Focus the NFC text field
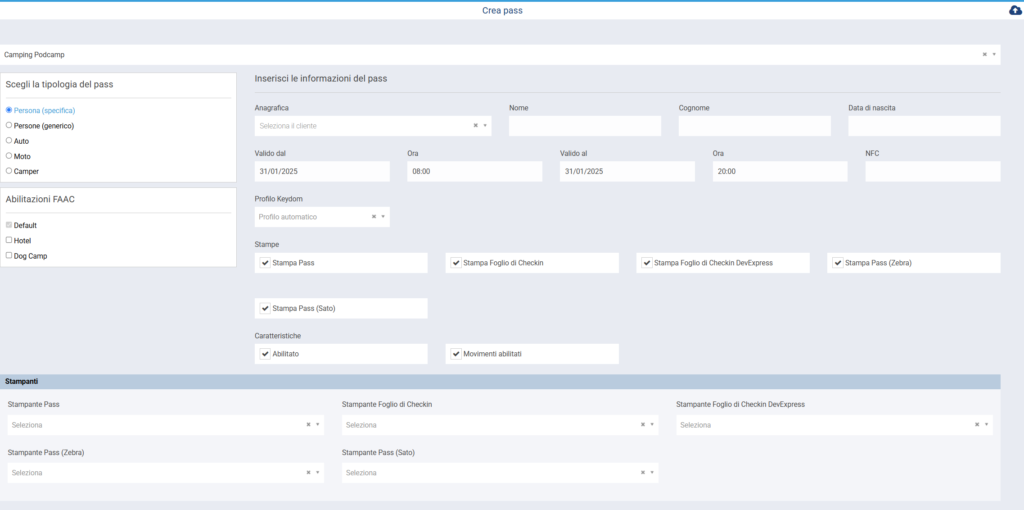Viewport: 1024px width, 510px height. pos(932,171)
